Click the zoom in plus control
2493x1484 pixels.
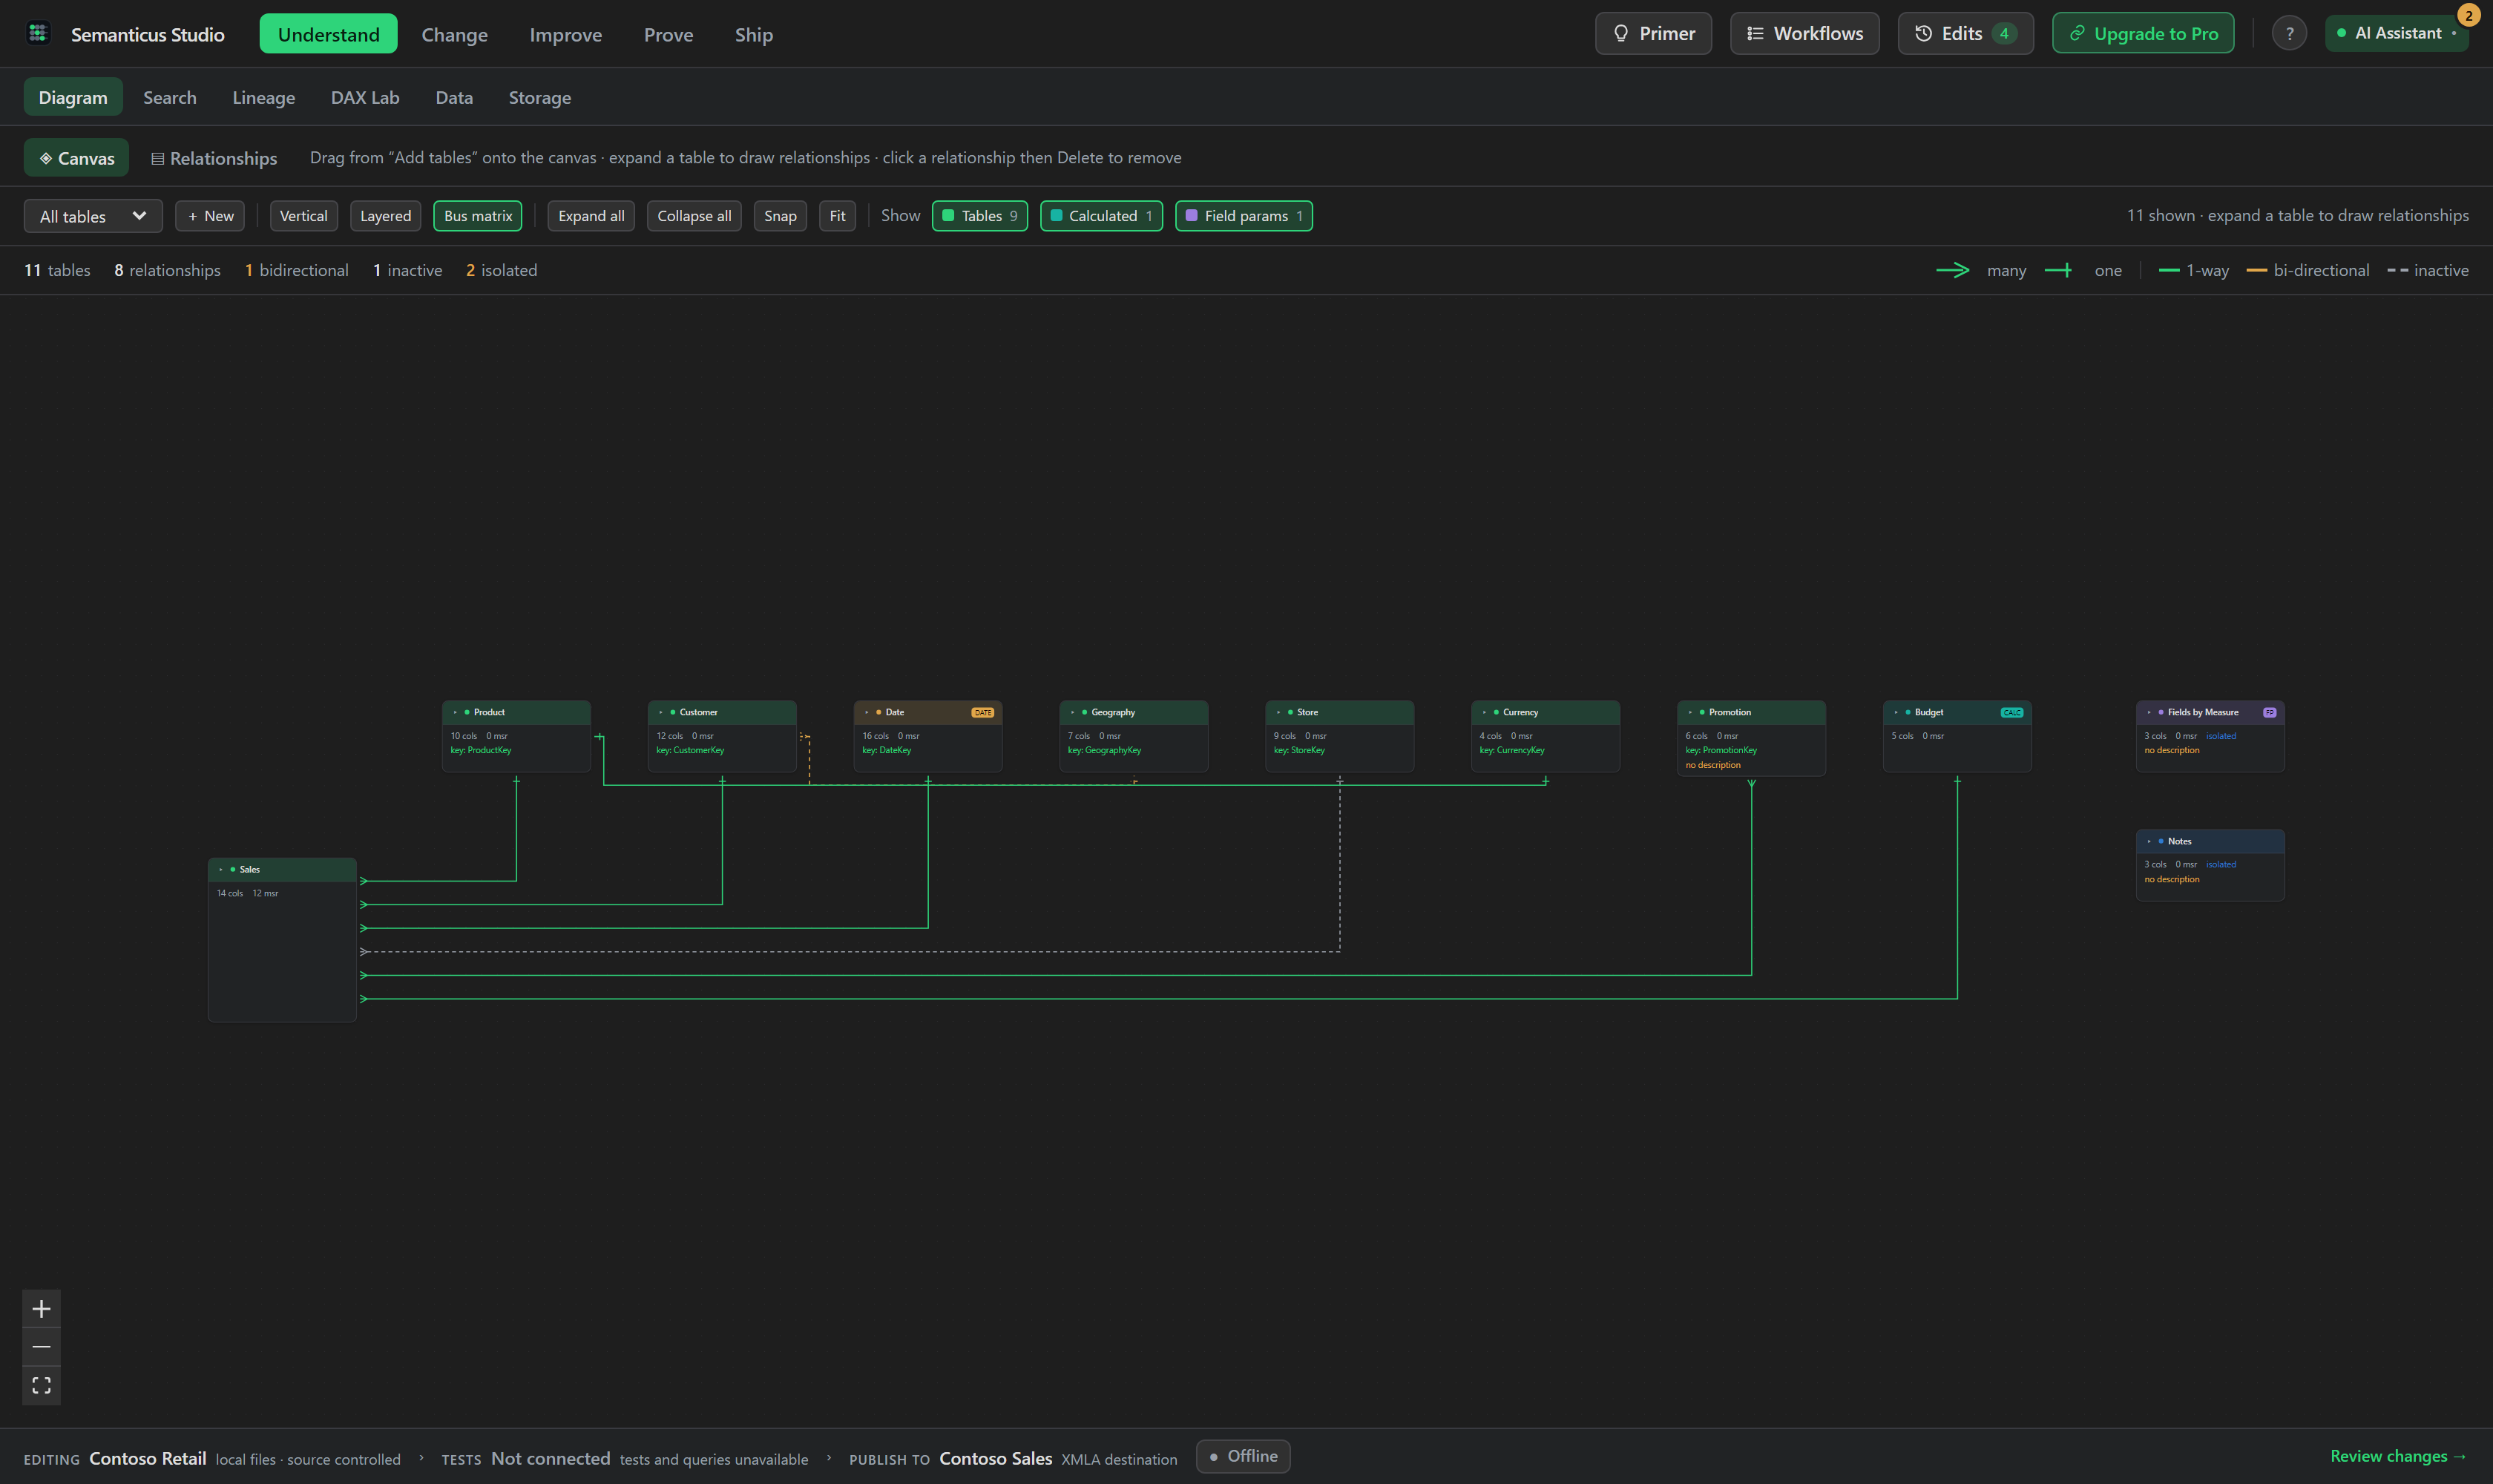(x=41, y=1309)
